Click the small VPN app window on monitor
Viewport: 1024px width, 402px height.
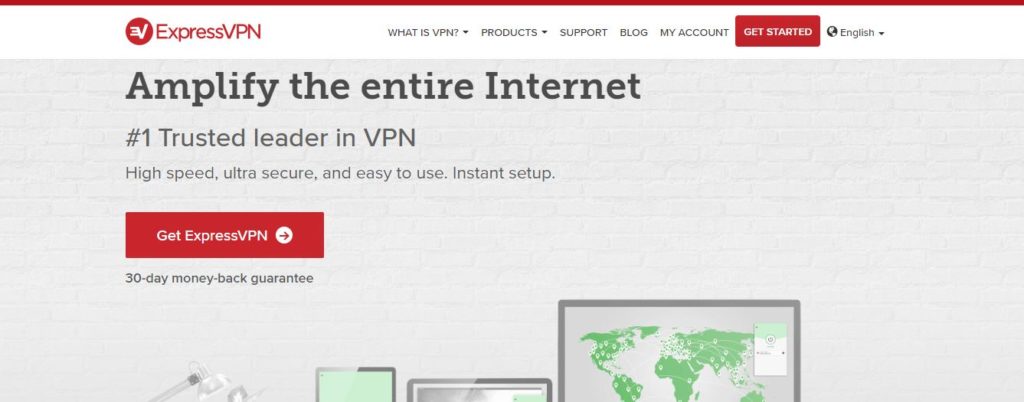[770, 349]
